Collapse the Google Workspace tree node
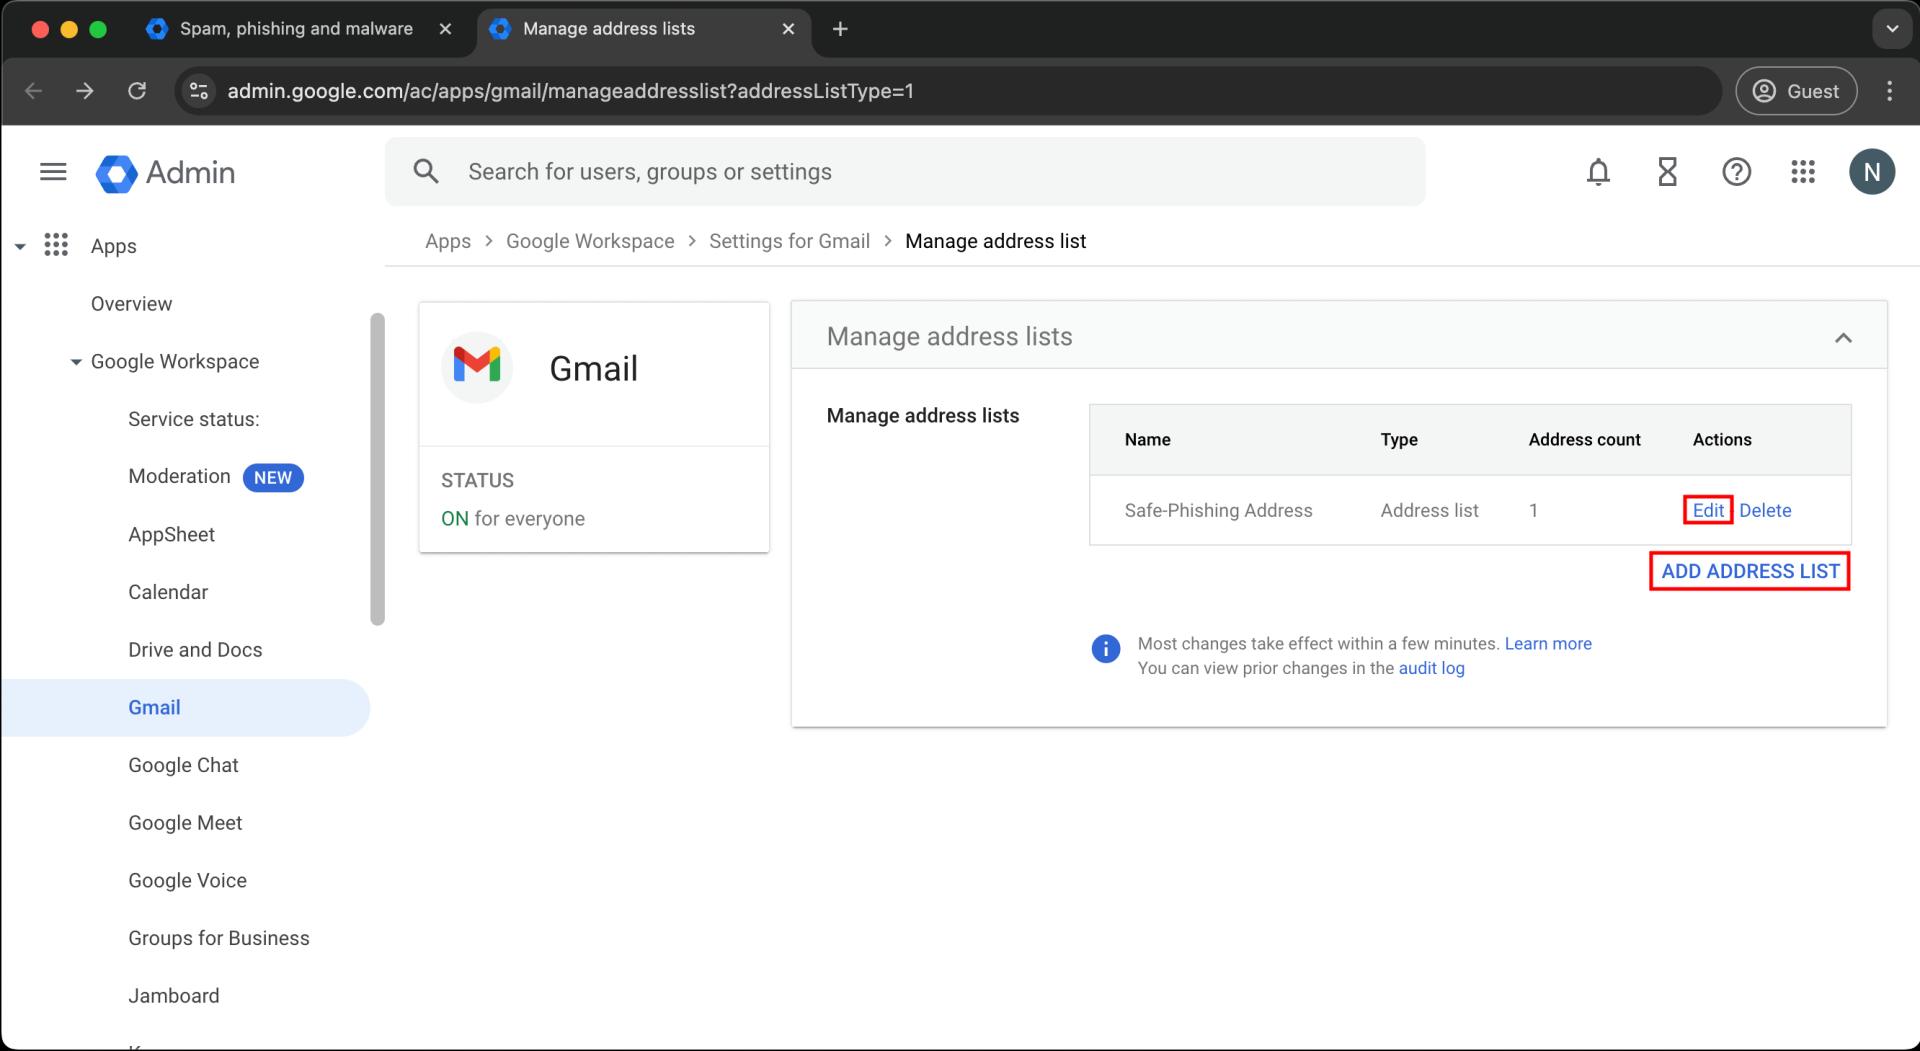Image resolution: width=1920 pixels, height=1051 pixels. pos(76,362)
